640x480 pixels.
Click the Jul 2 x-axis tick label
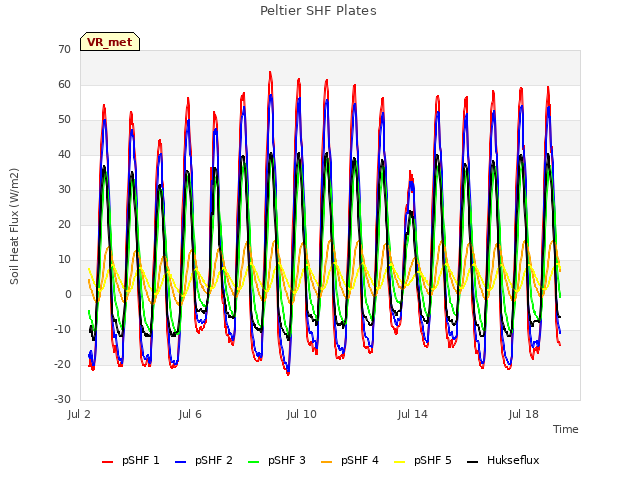[x=79, y=414]
